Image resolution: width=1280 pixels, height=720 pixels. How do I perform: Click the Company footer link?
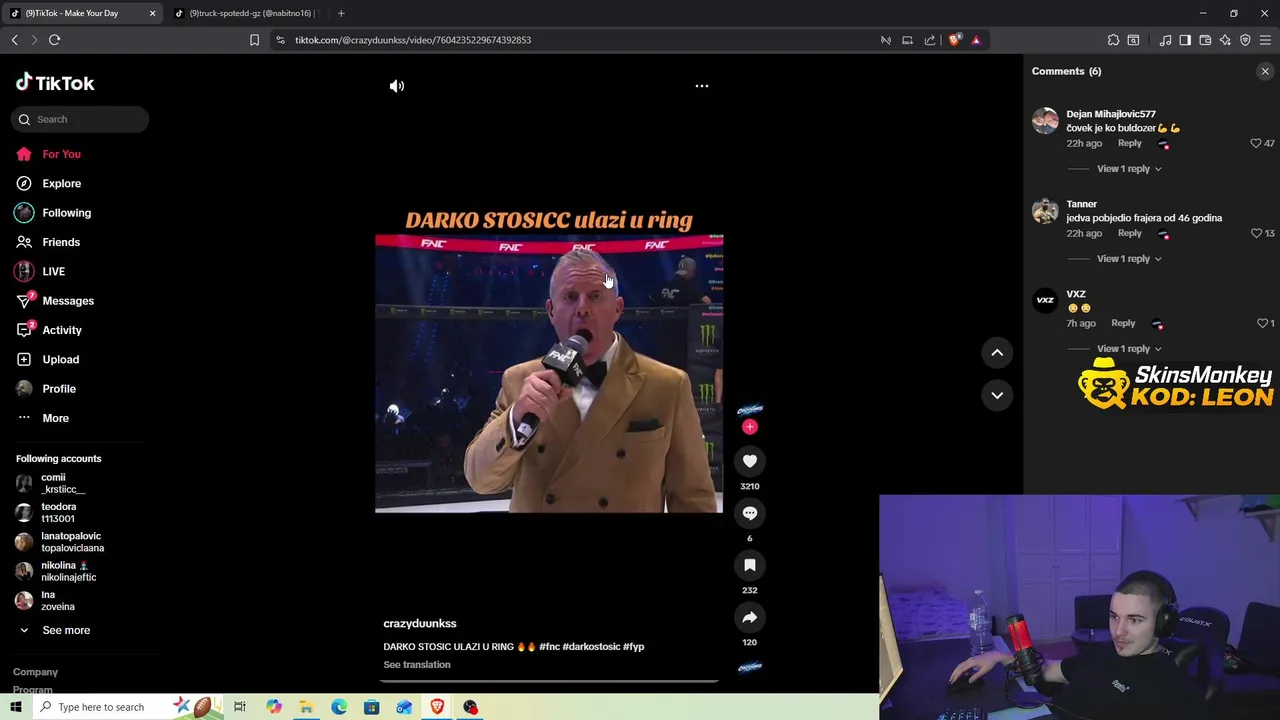click(x=35, y=672)
